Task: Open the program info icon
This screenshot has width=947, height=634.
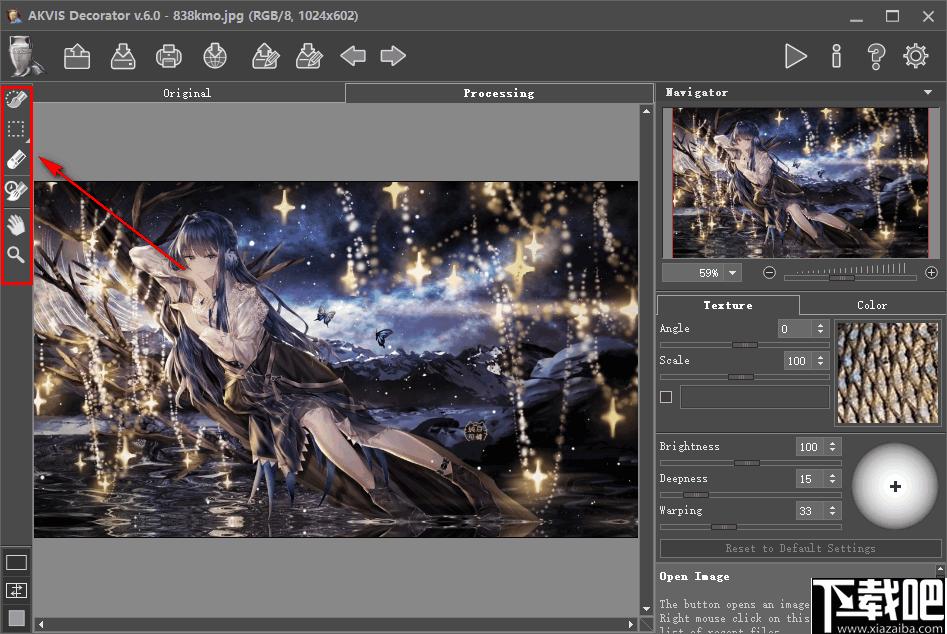Action: tap(836, 56)
